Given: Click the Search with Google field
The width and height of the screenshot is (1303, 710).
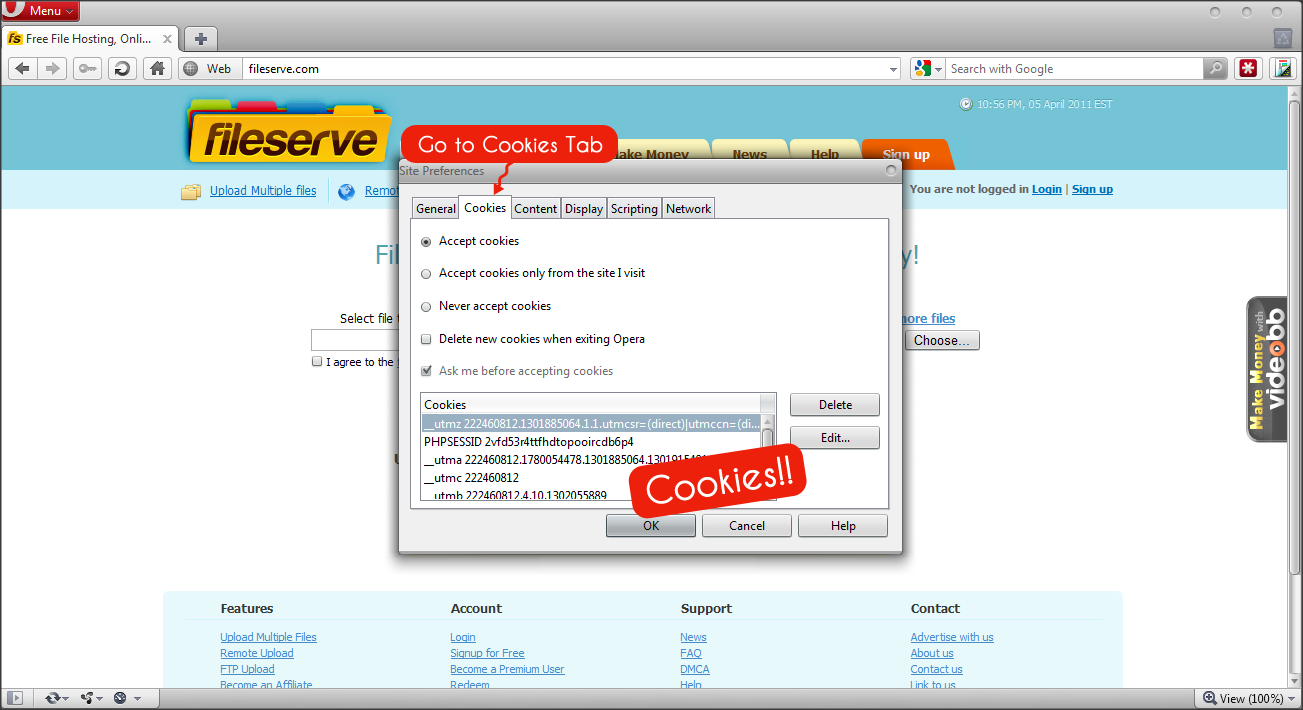Looking at the screenshot, I should pos(1074,69).
